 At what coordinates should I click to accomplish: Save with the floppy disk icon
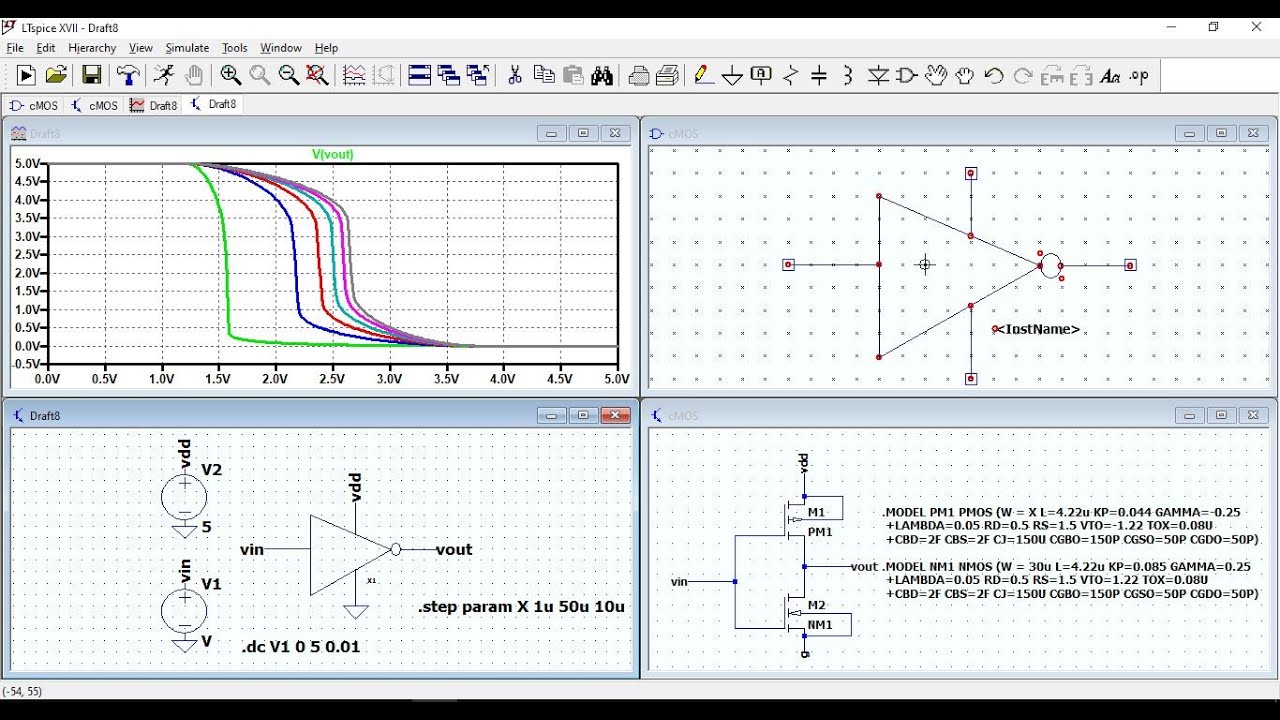click(x=91, y=75)
